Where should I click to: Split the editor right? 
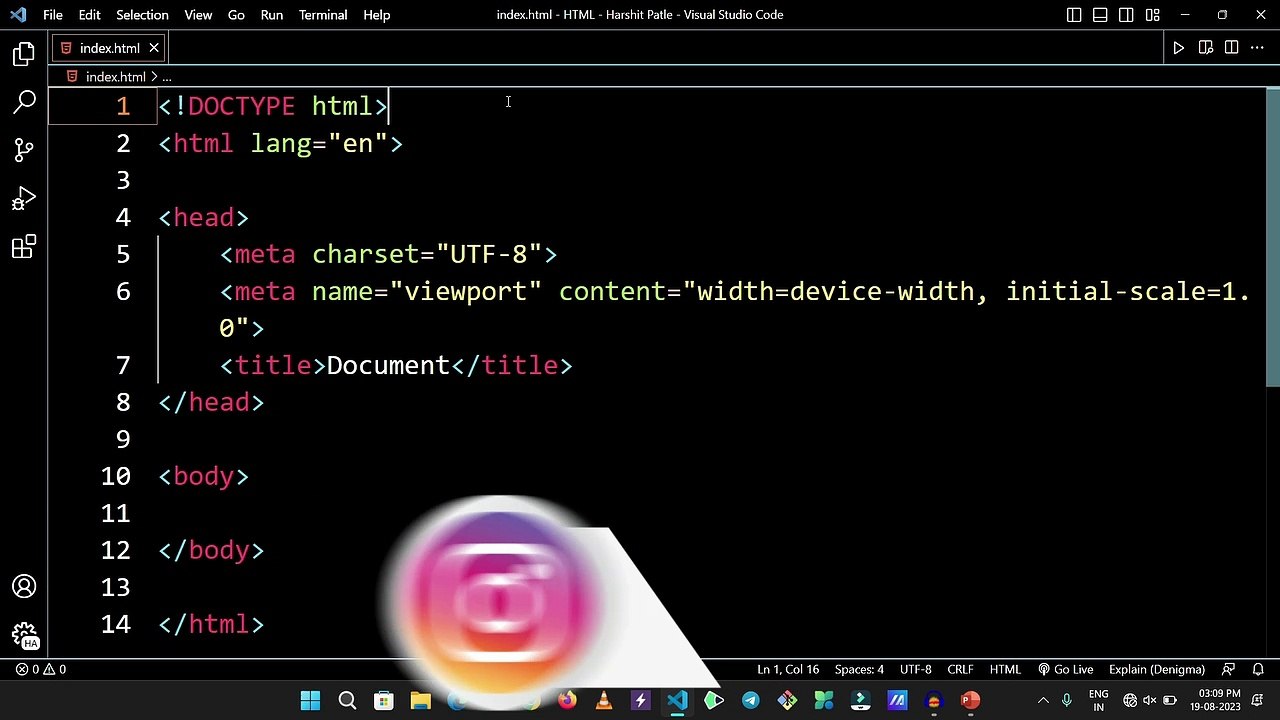pyautogui.click(x=1231, y=48)
